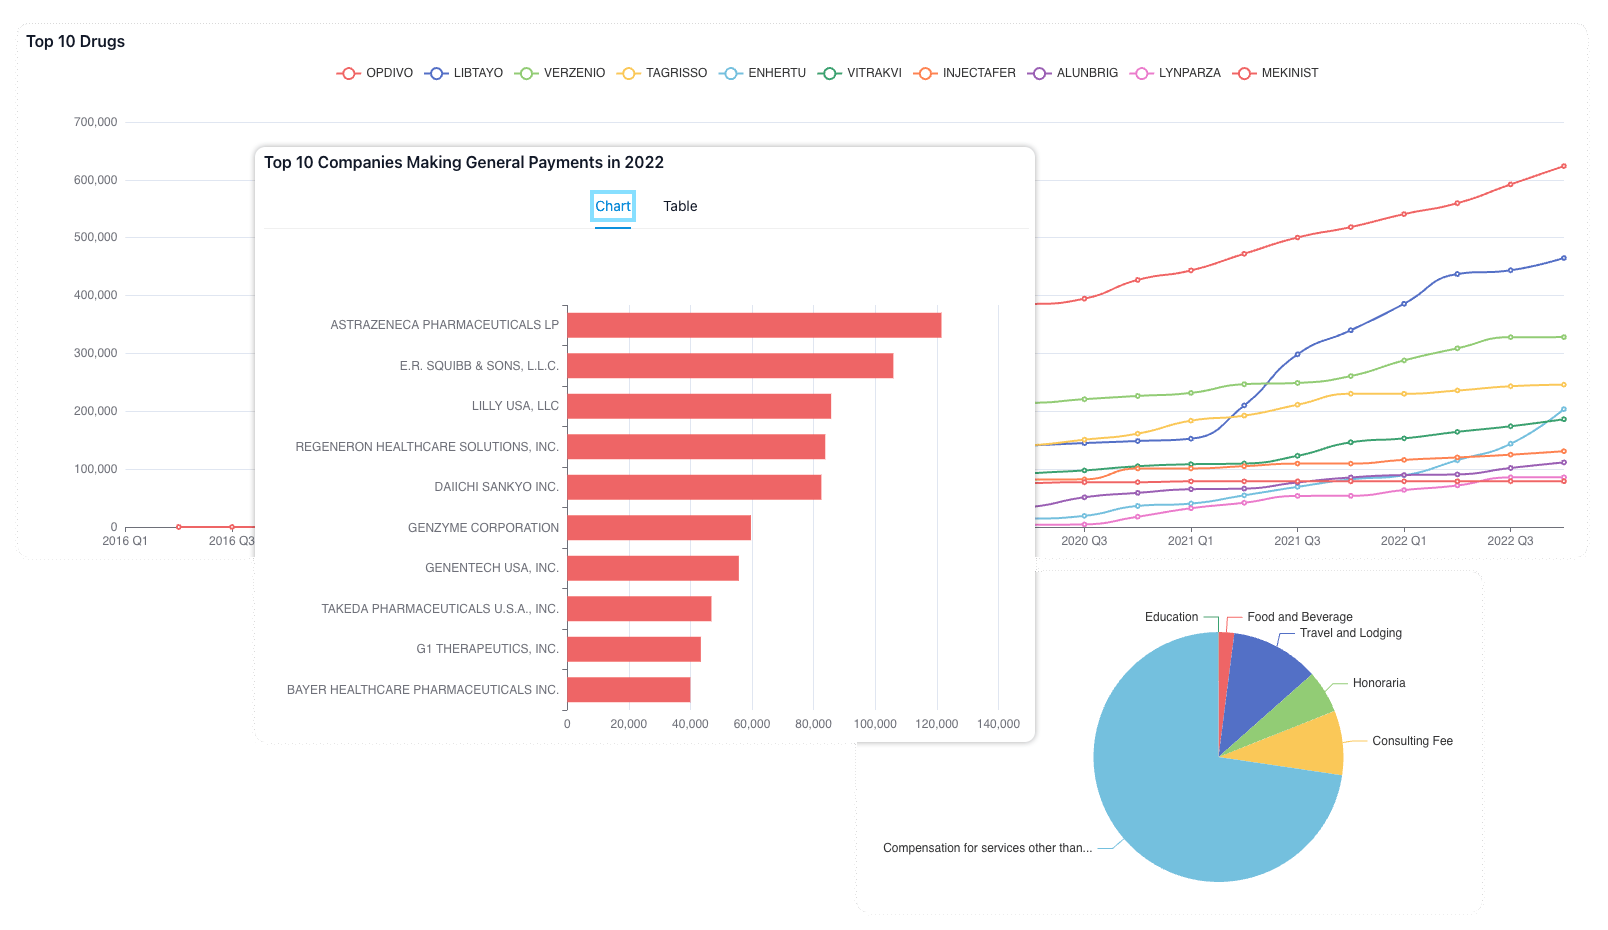Screen dimensions: 1608x930
Task: Toggle the ENHERTU legend series
Action: 762,73
